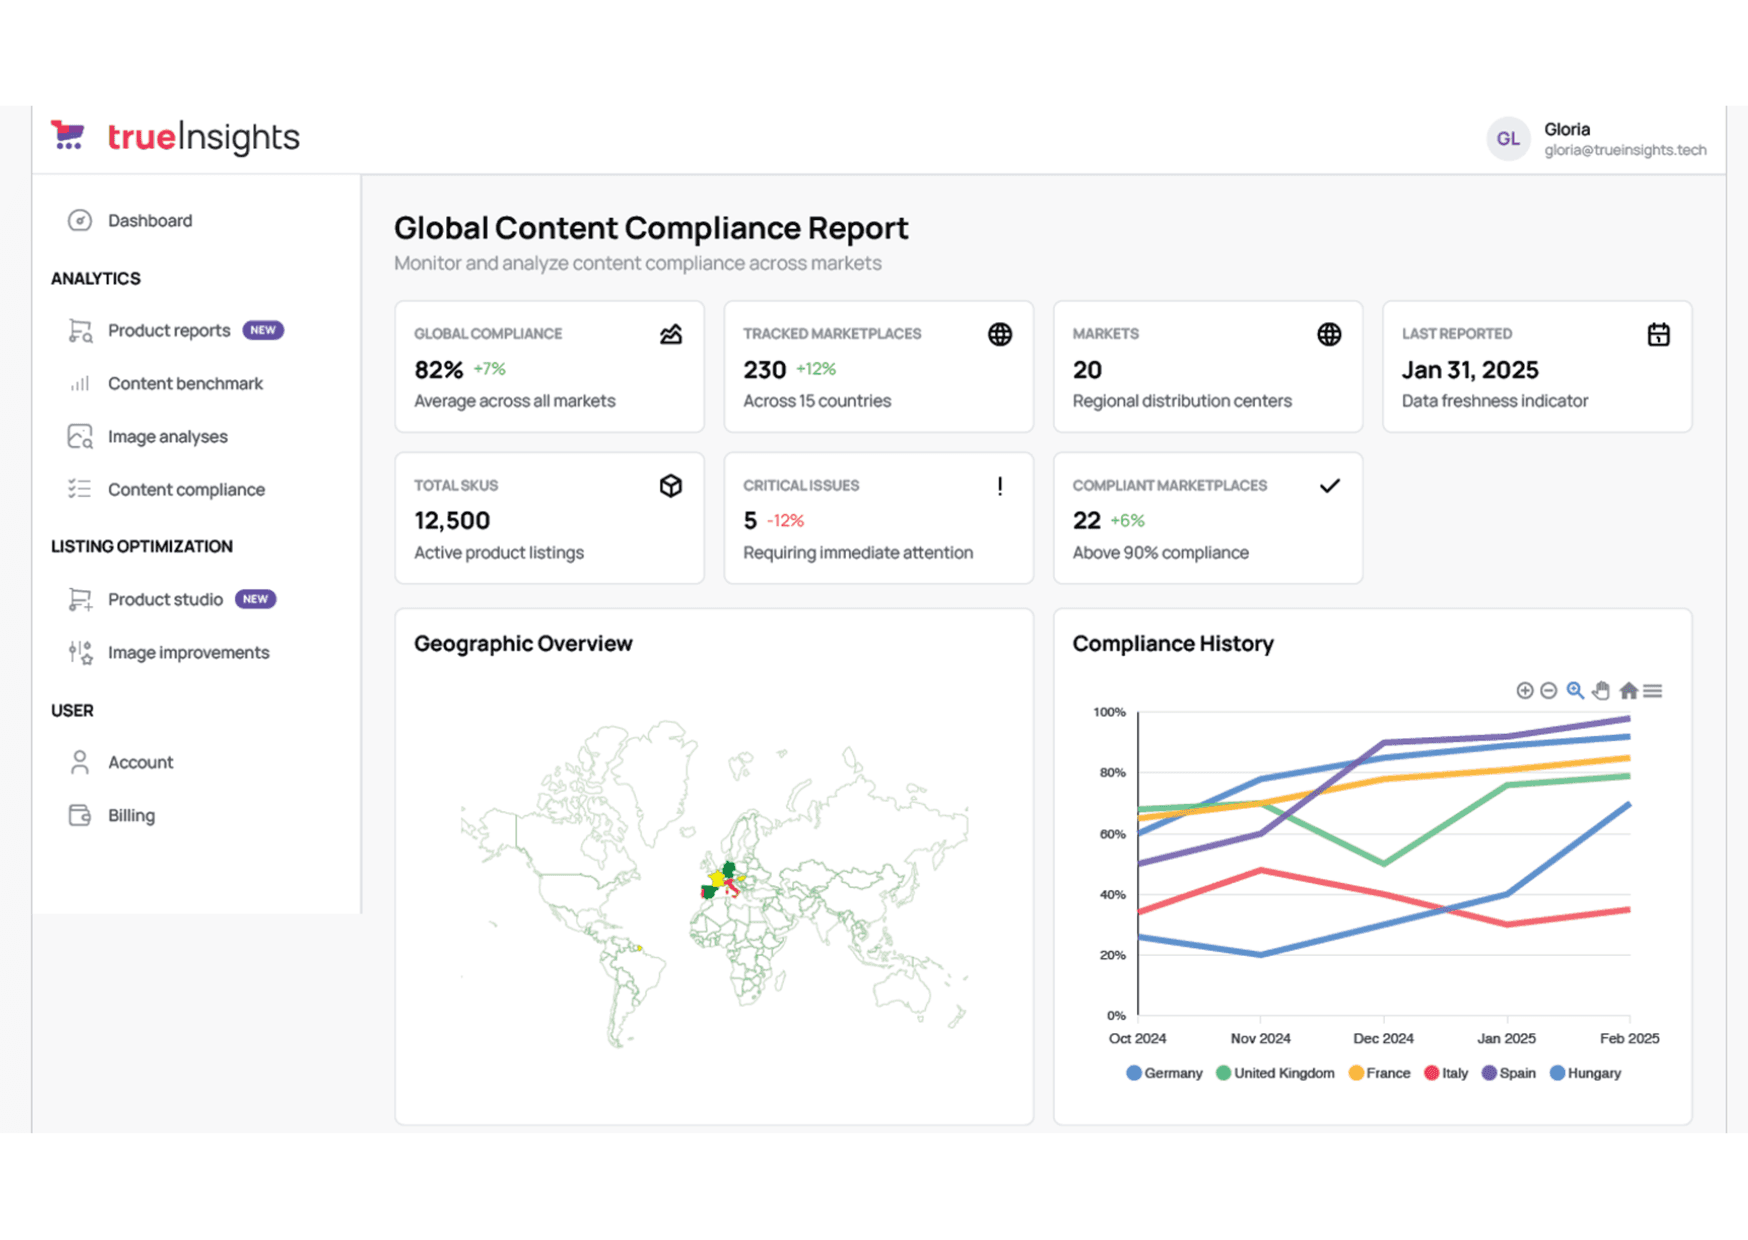The height and width of the screenshot is (1240, 1748).
Task: Click the Billing wallet icon
Action: pos(80,815)
